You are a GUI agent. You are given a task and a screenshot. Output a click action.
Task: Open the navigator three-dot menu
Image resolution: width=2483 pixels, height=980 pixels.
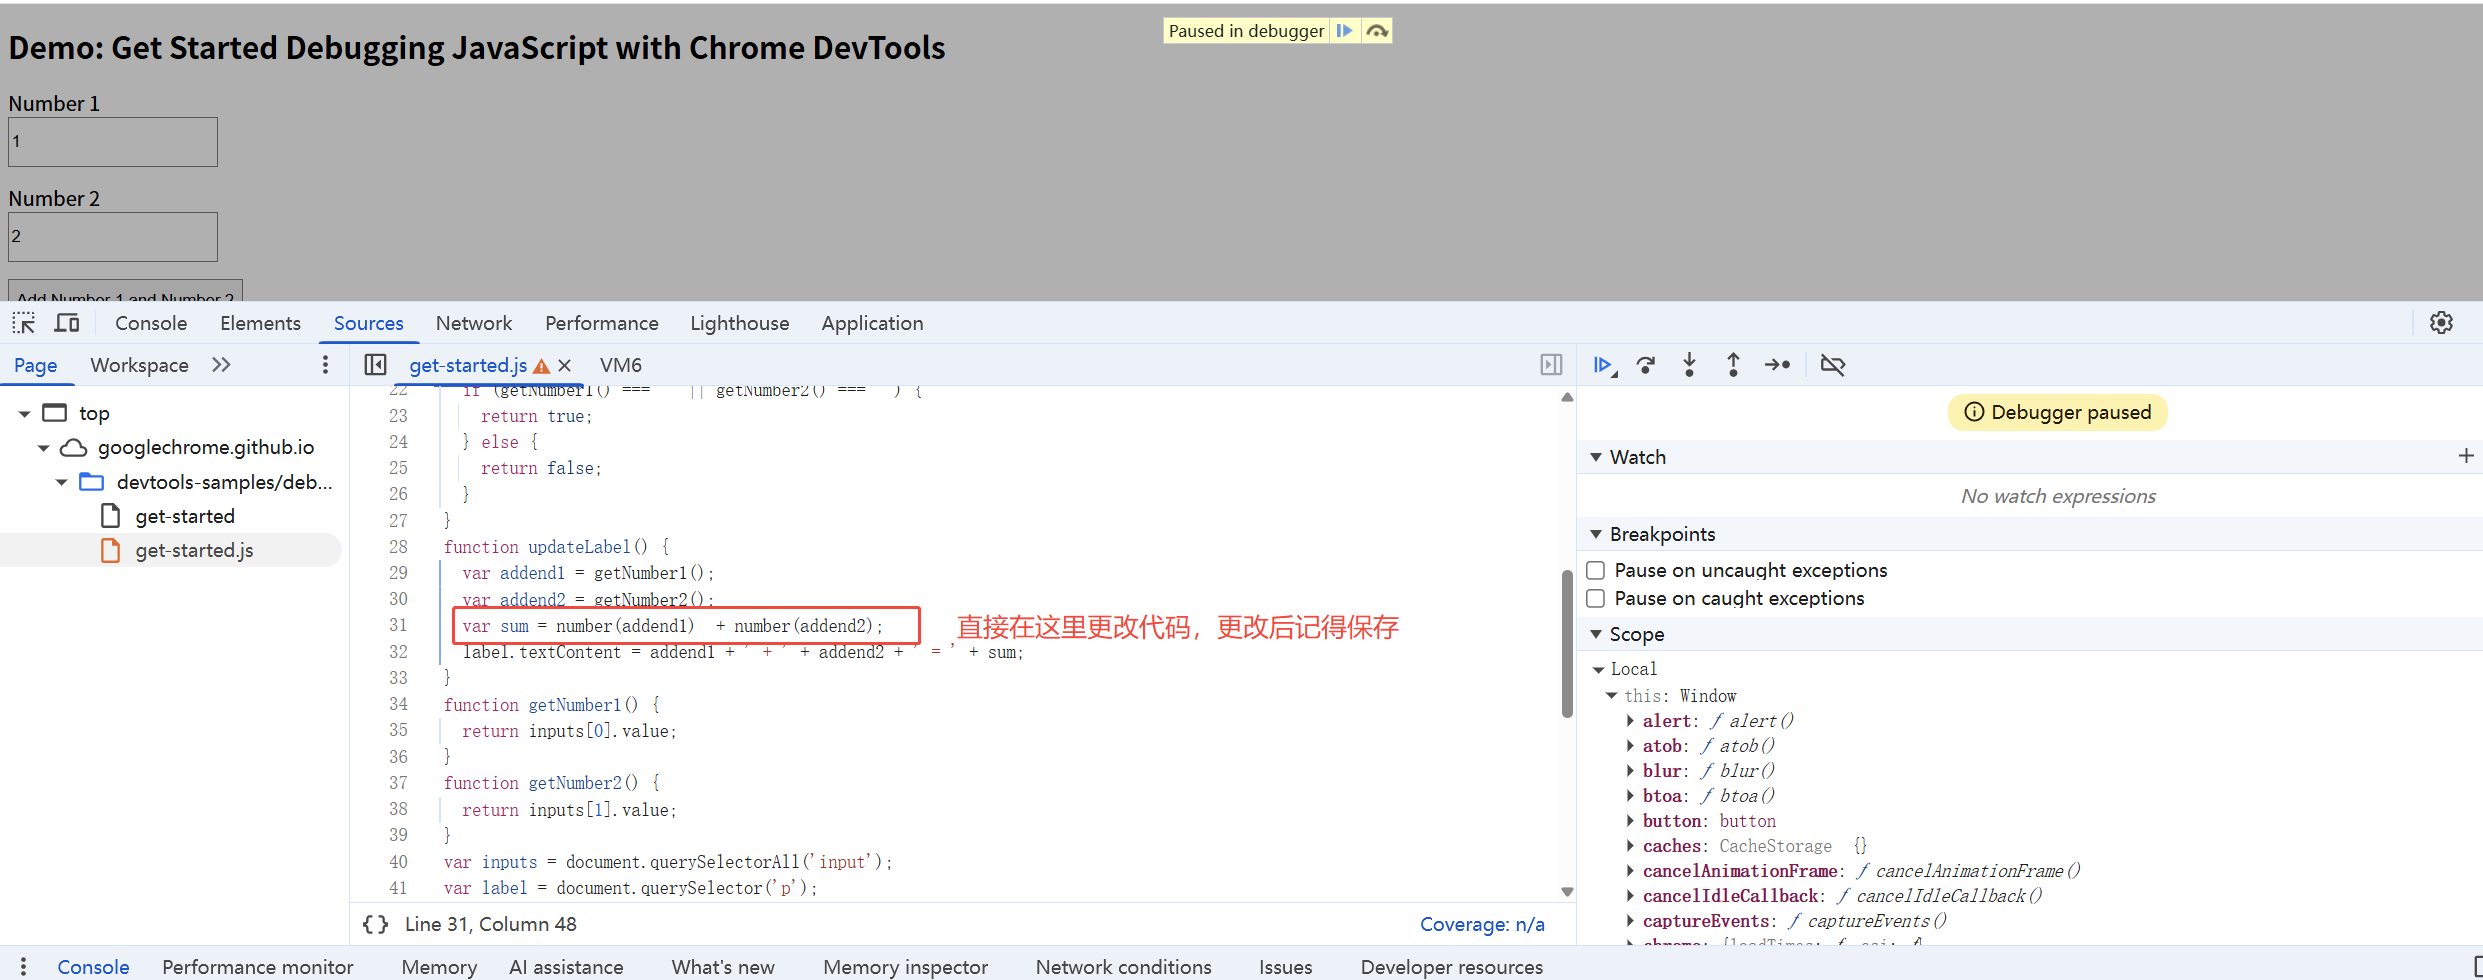[x=325, y=365]
